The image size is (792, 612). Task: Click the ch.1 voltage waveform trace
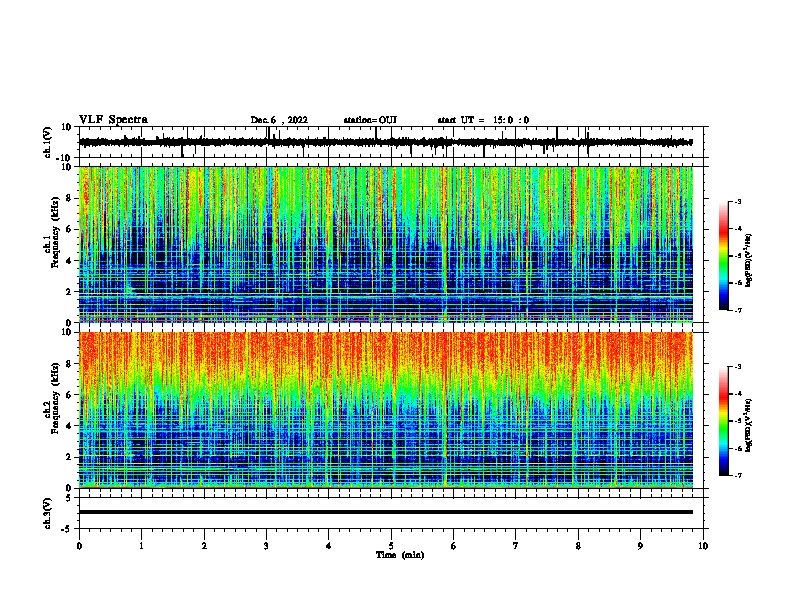(385, 142)
